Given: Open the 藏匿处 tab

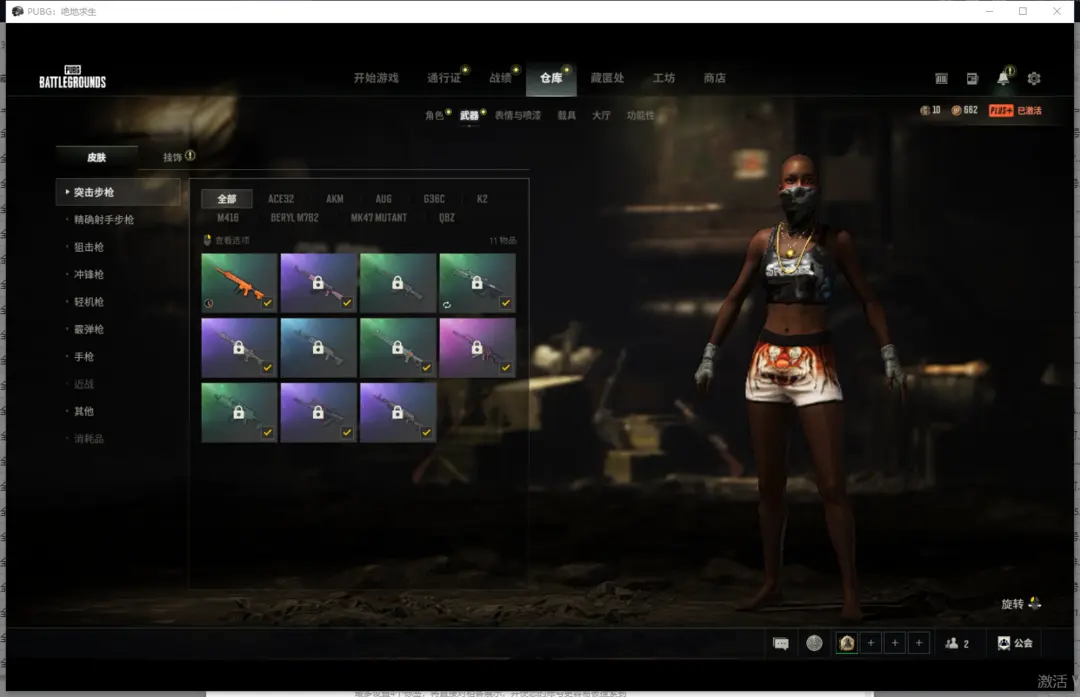Looking at the screenshot, I should coord(608,78).
